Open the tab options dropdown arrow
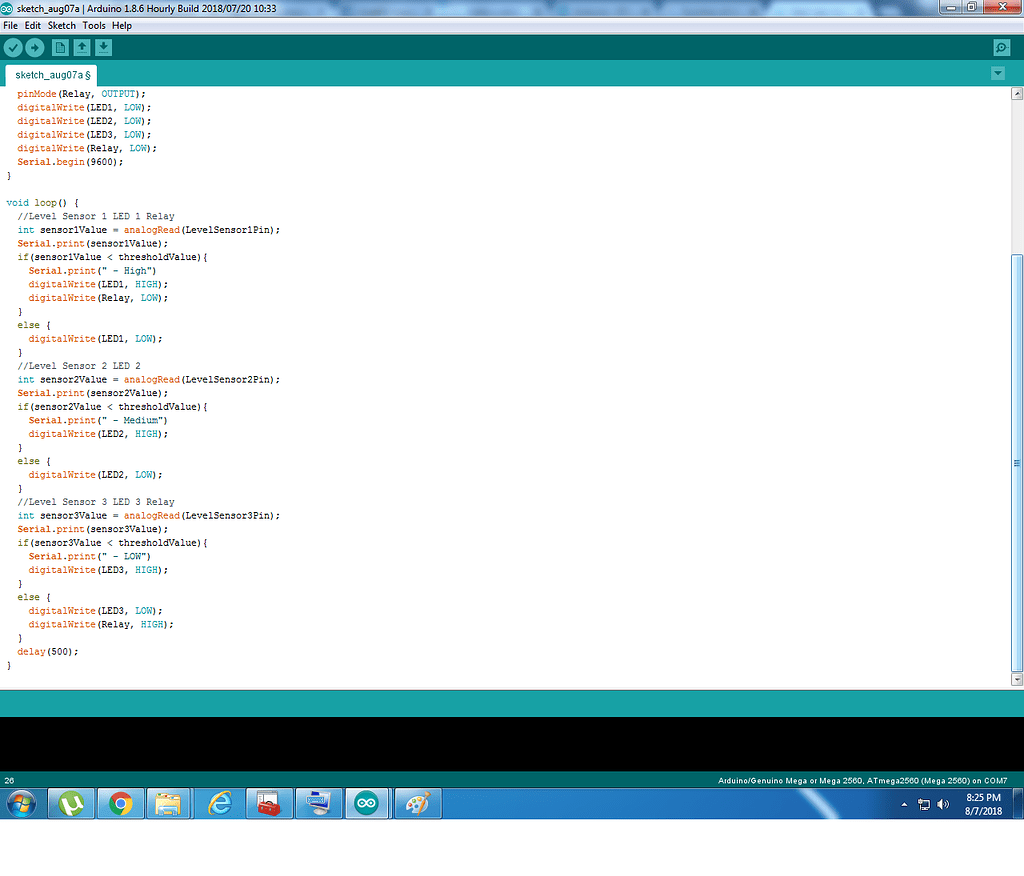This screenshot has height=876, width=1024. tap(998, 73)
